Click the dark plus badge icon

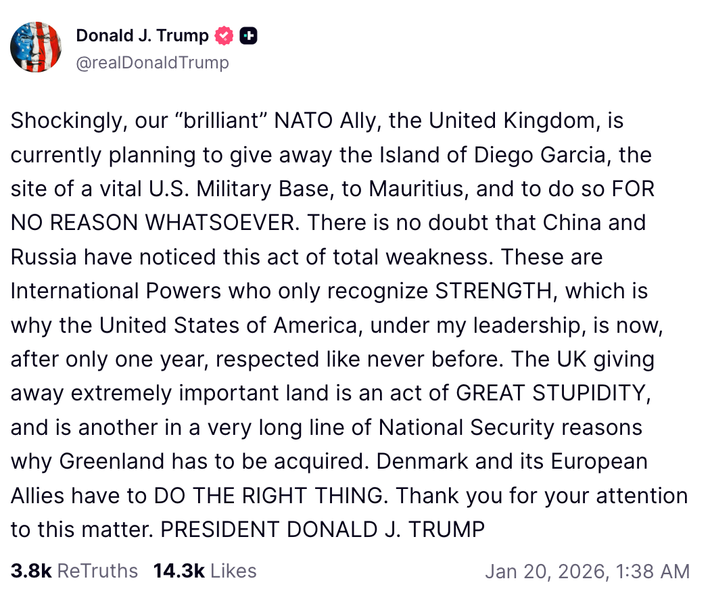point(249,36)
